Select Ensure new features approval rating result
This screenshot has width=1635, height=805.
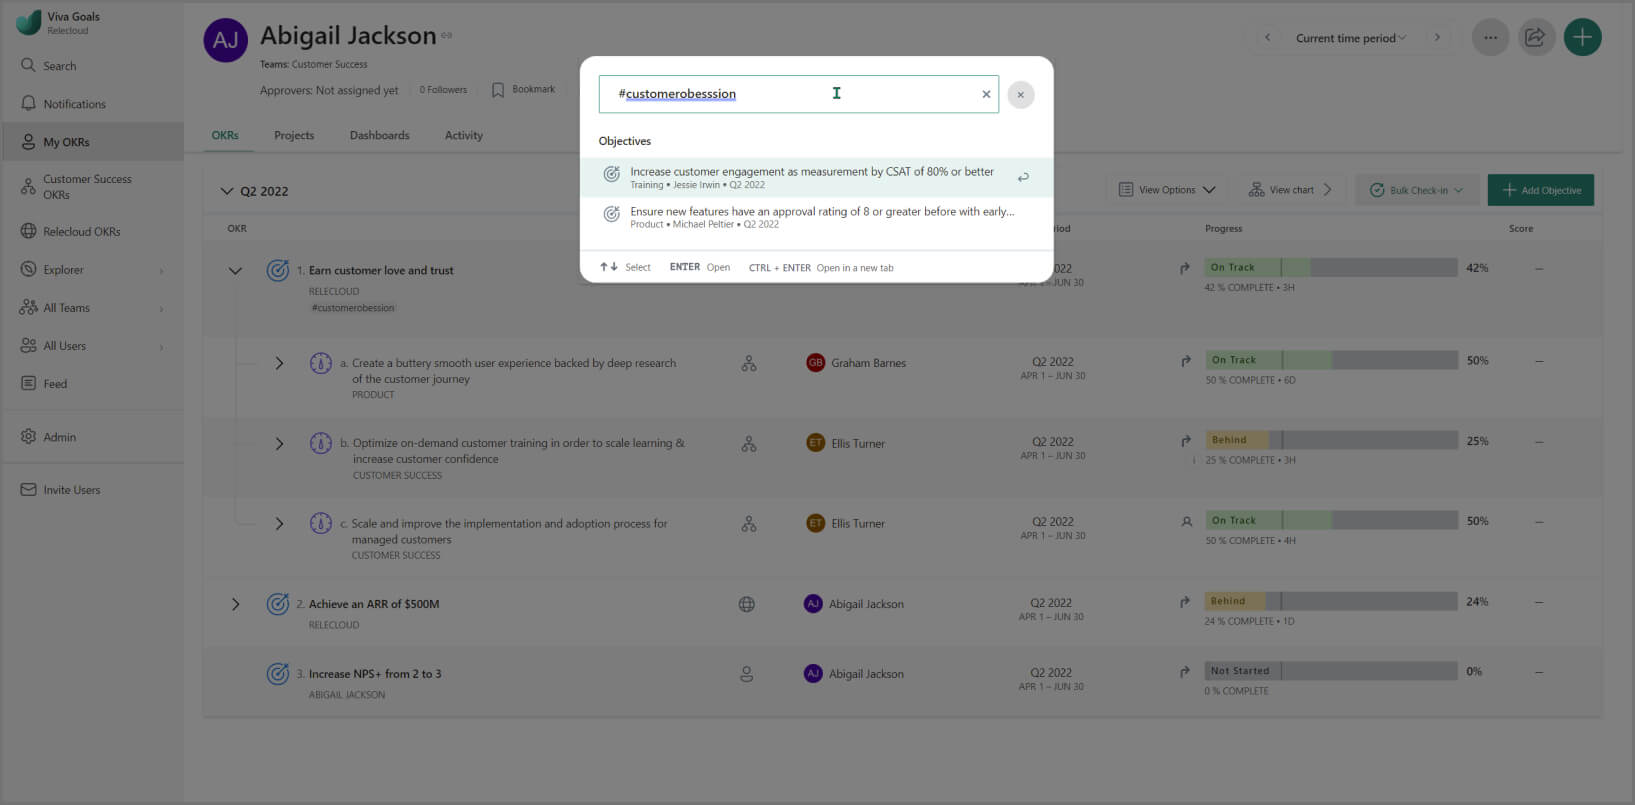[x=816, y=217]
